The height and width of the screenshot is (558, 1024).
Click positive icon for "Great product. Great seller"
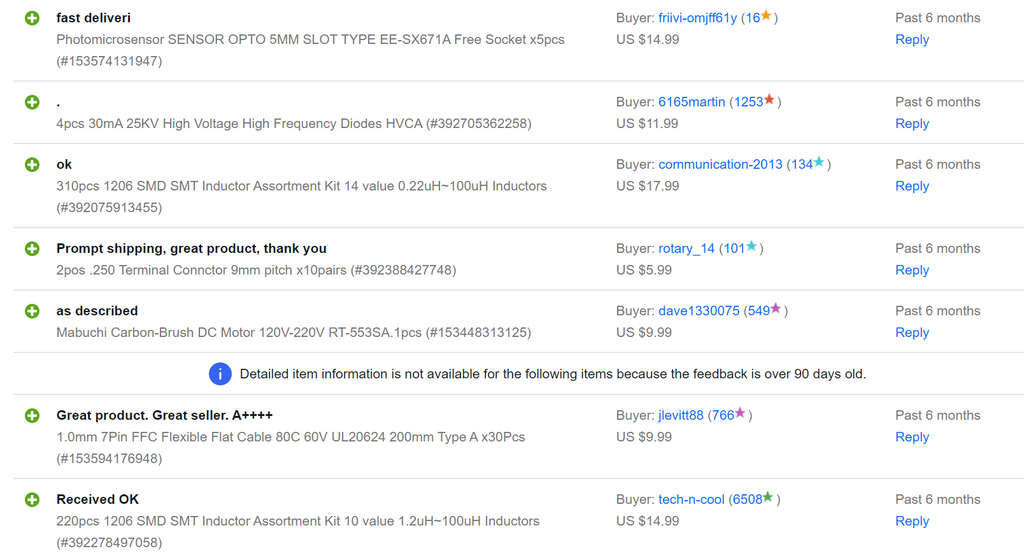coord(32,415)
